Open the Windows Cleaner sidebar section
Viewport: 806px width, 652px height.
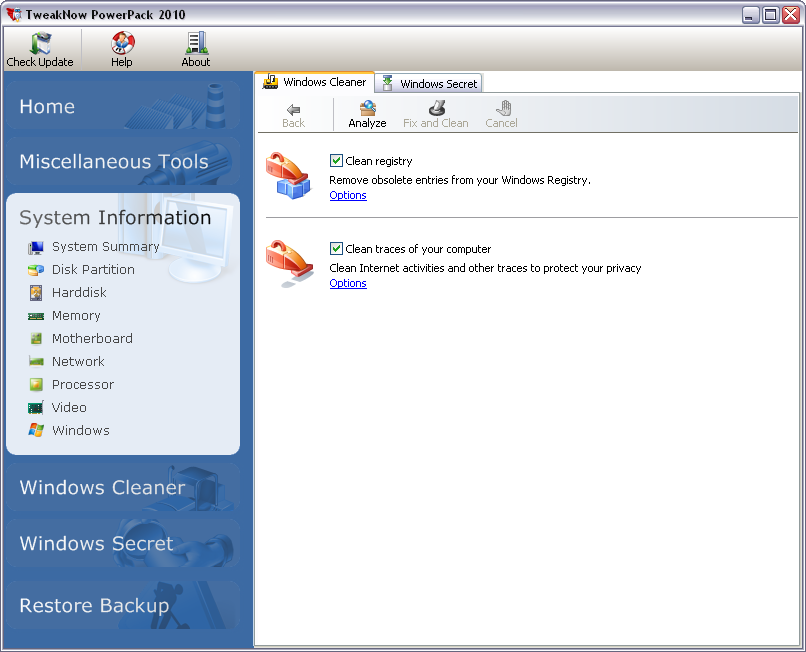pyautogui.click(x=123, y=487)
